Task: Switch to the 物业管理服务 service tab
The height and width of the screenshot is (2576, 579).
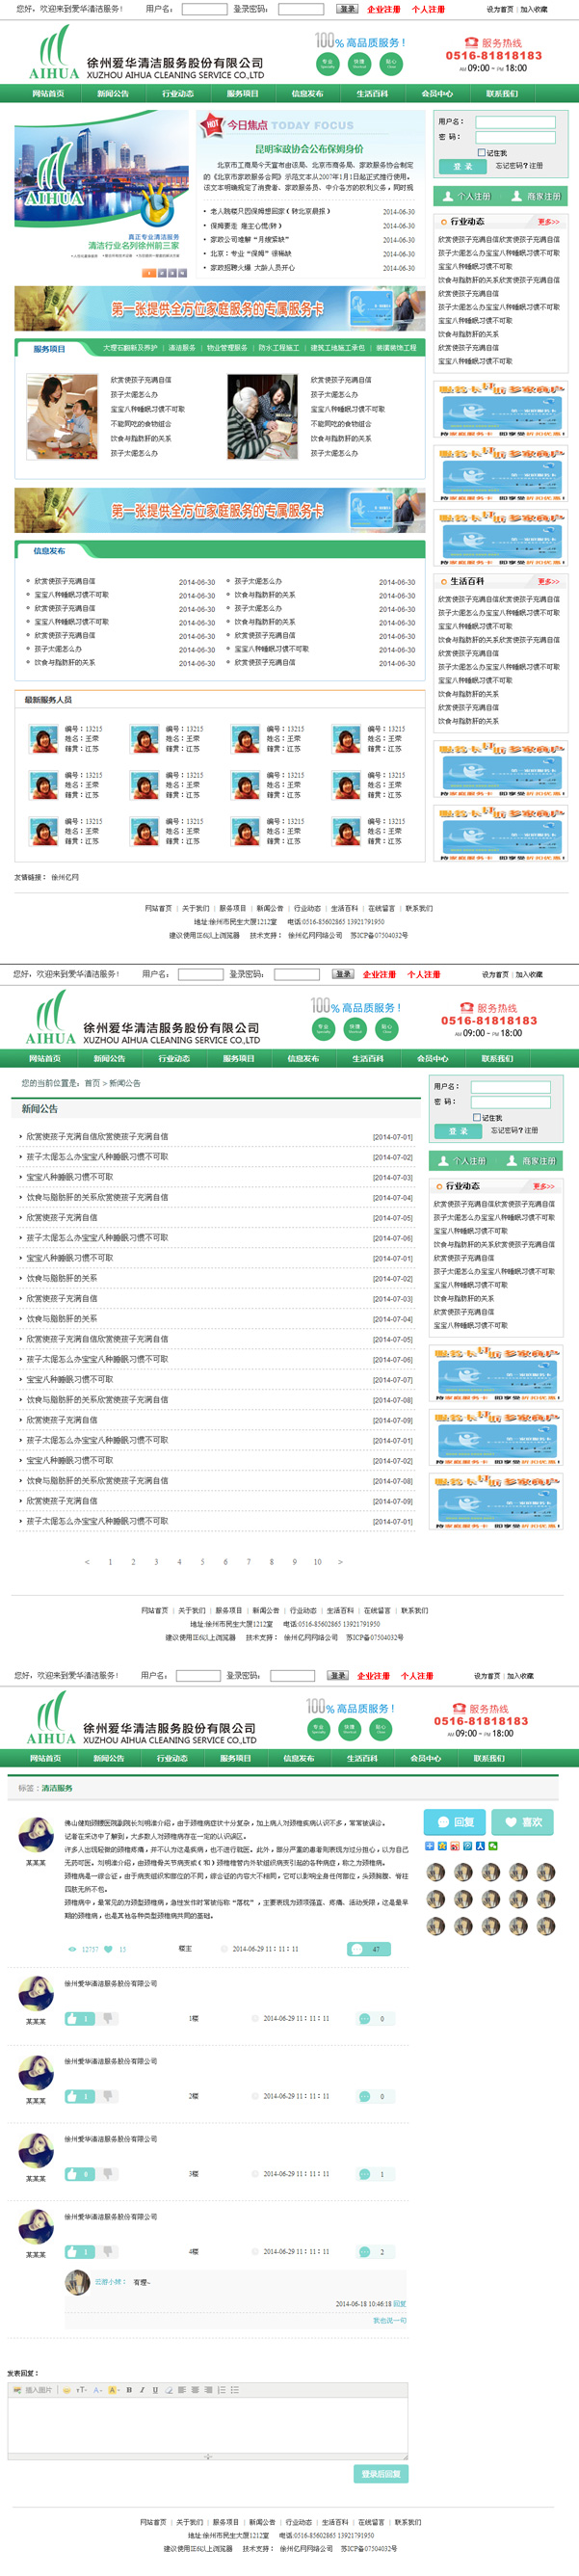Action: [x=227, y=348]
